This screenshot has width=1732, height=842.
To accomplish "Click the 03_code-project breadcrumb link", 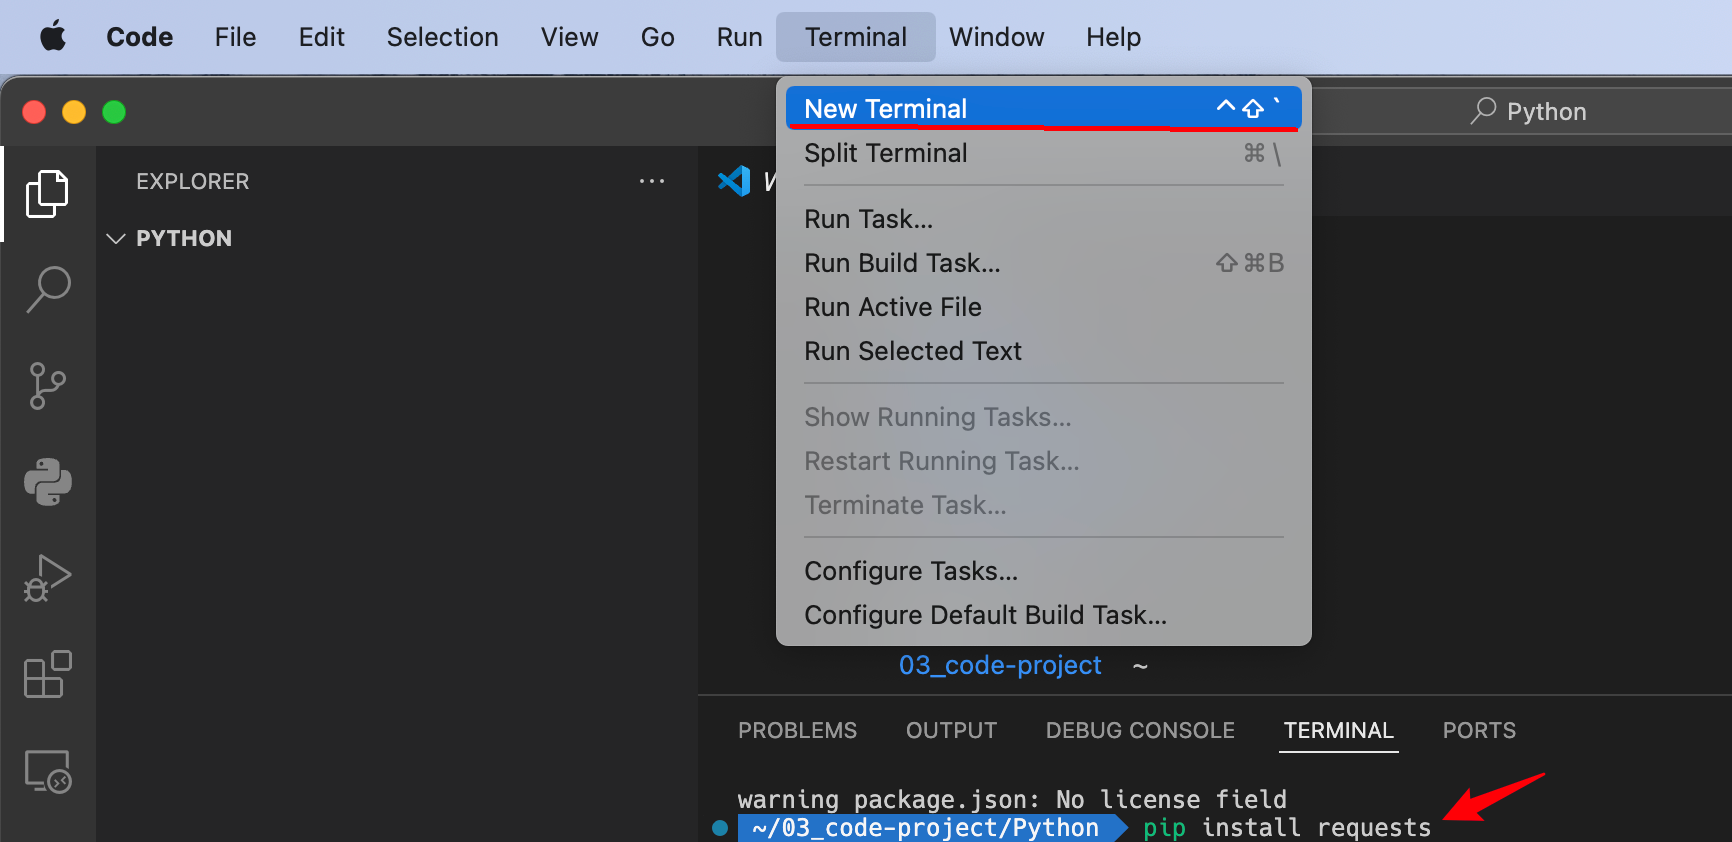I will (1000, 665).
